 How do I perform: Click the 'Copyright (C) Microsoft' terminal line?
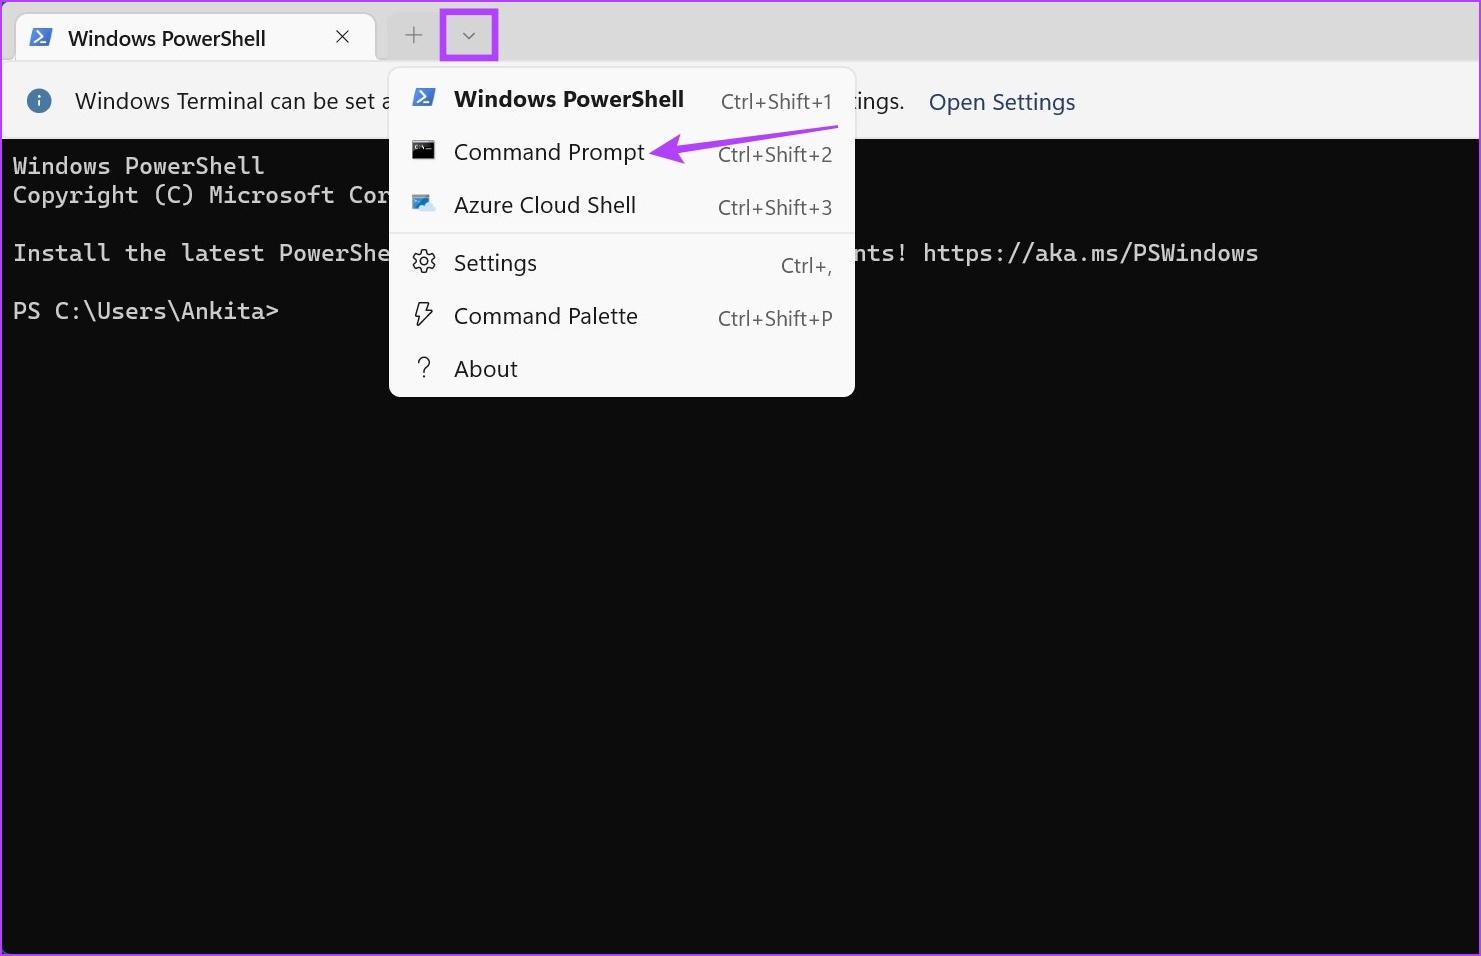(201, 195)
